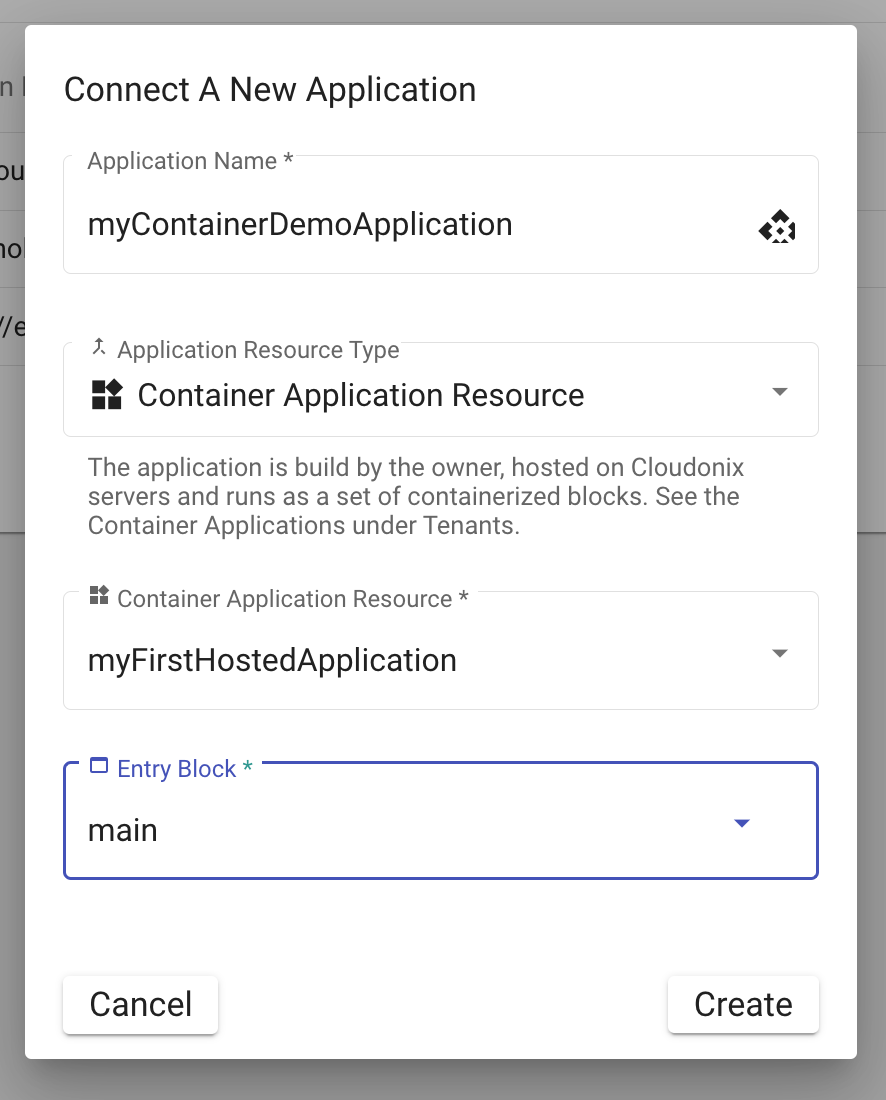The image size is (886, 1100).
Task: Click the Cloudonix logo icon in Application Name field
Action: click(777, 228)
